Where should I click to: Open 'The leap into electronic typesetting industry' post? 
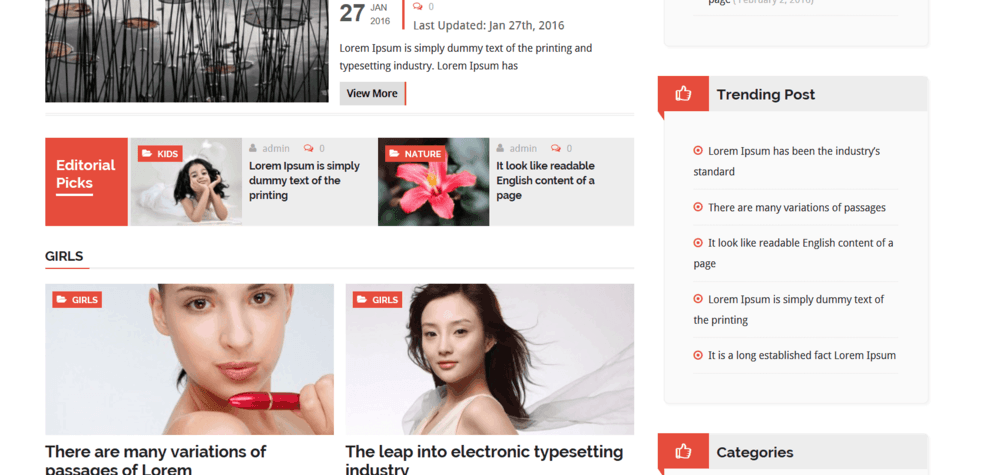[x=484, y=461]
